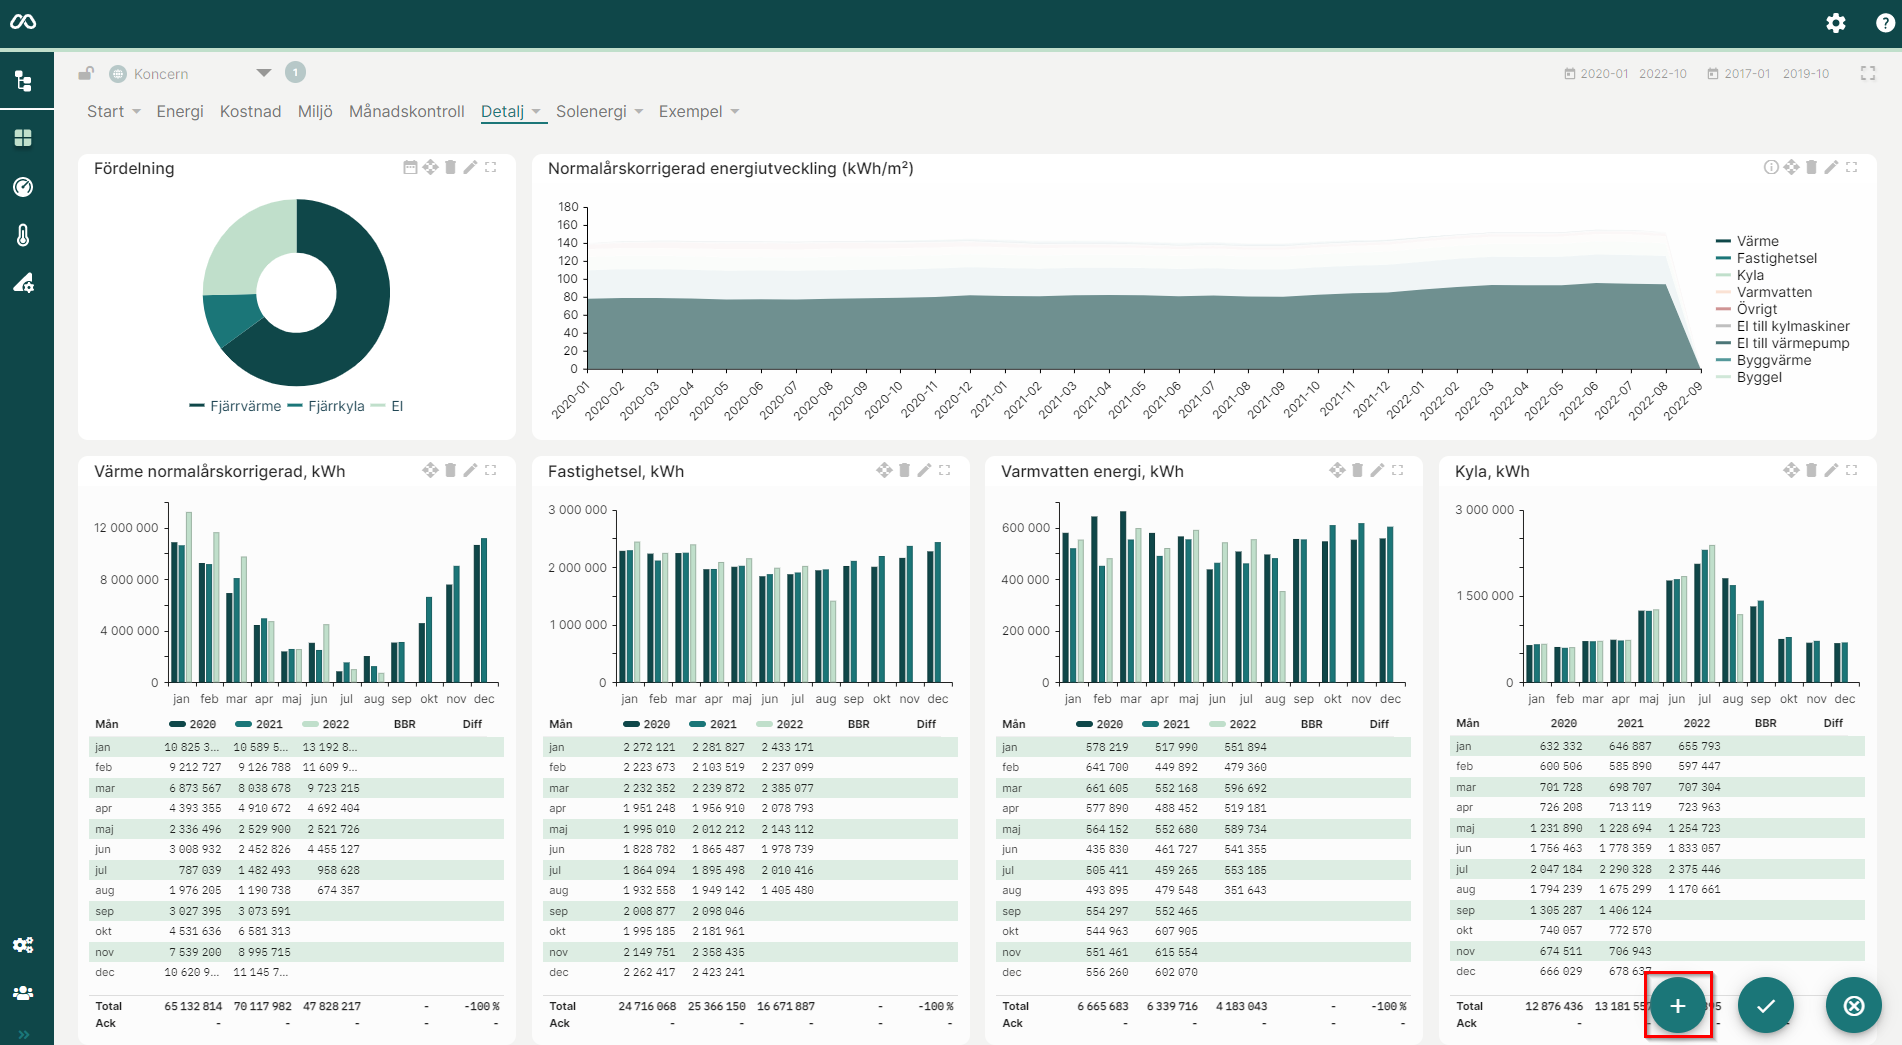Viewport: 1902px width, 1045px height.
Task: Toggle Byggvärme series in area chart legend
Action: coord(1763,360)
